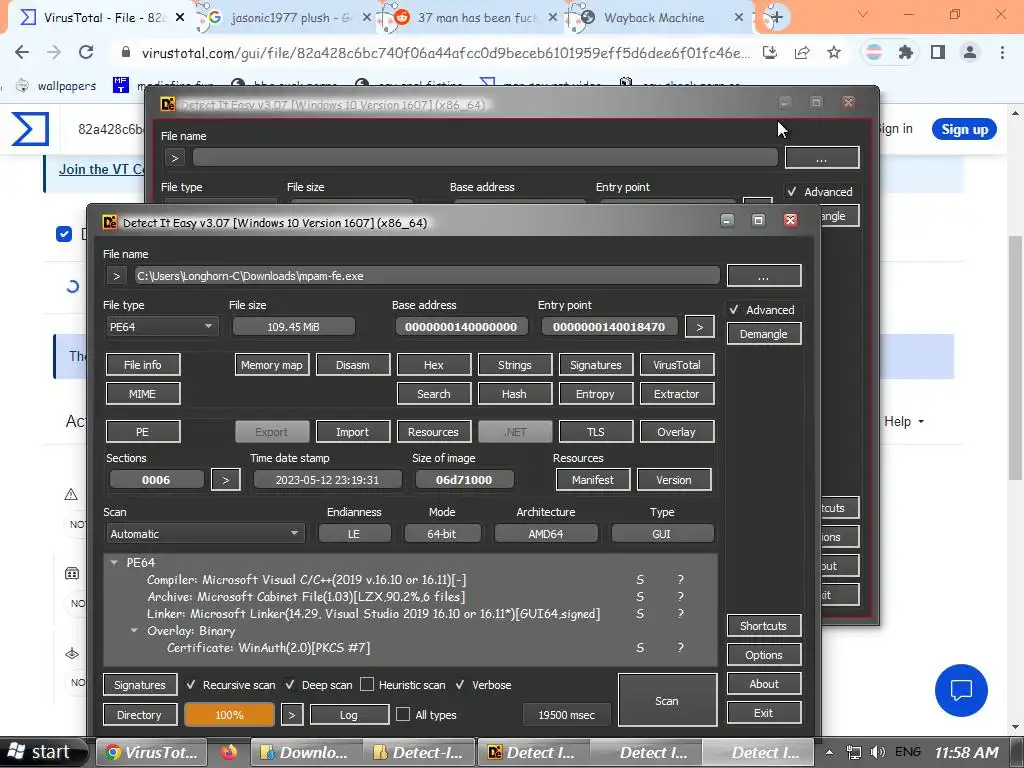Click the Demangle button
Viewport: 1024px width, 768px height.
coord(763,334)
